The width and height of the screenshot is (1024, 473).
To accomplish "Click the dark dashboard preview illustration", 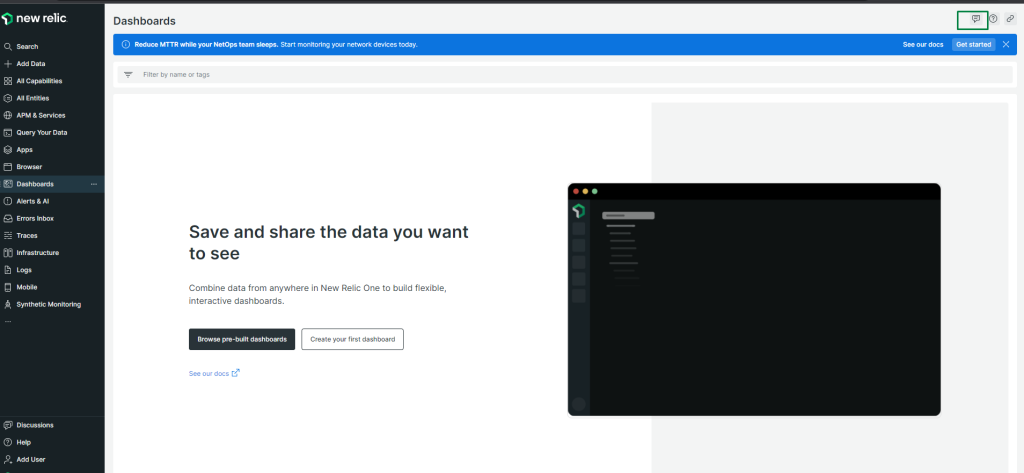I will (754, 299).
